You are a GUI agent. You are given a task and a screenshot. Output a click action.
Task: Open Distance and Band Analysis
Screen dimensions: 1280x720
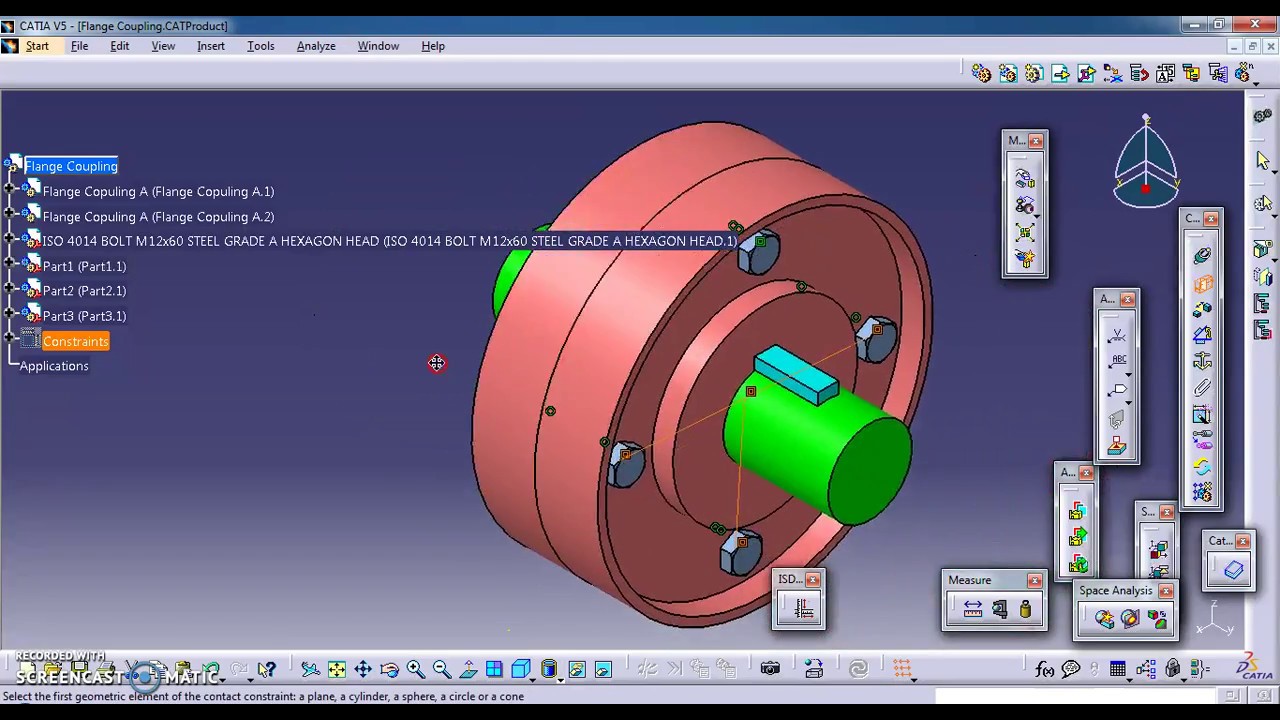click(1157, 619)
